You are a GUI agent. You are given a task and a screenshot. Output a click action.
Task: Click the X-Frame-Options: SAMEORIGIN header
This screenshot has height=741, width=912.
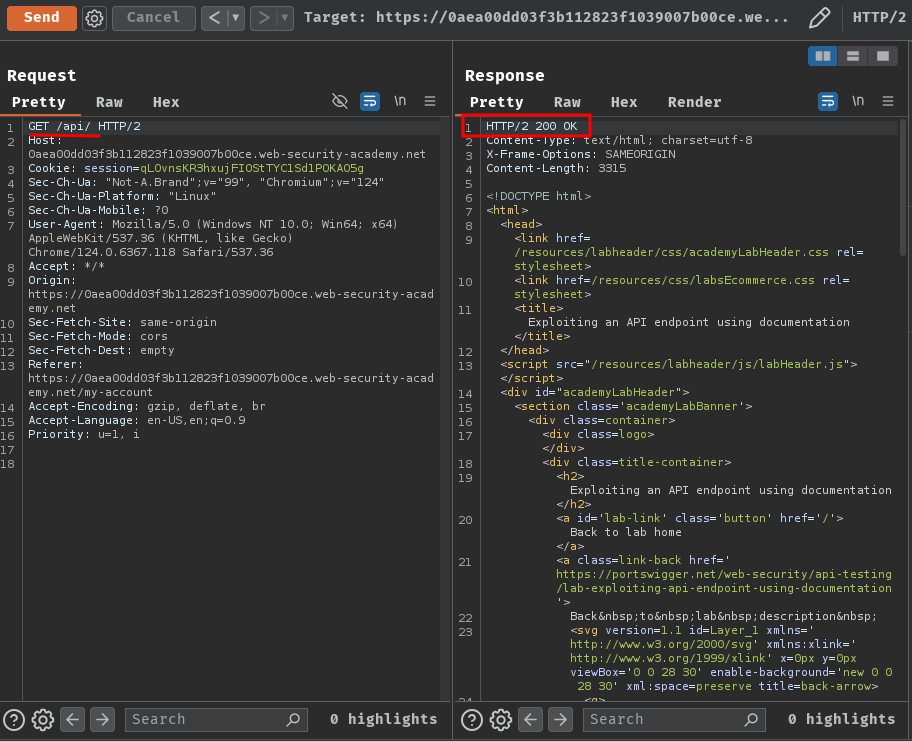[x=580, y=154]
